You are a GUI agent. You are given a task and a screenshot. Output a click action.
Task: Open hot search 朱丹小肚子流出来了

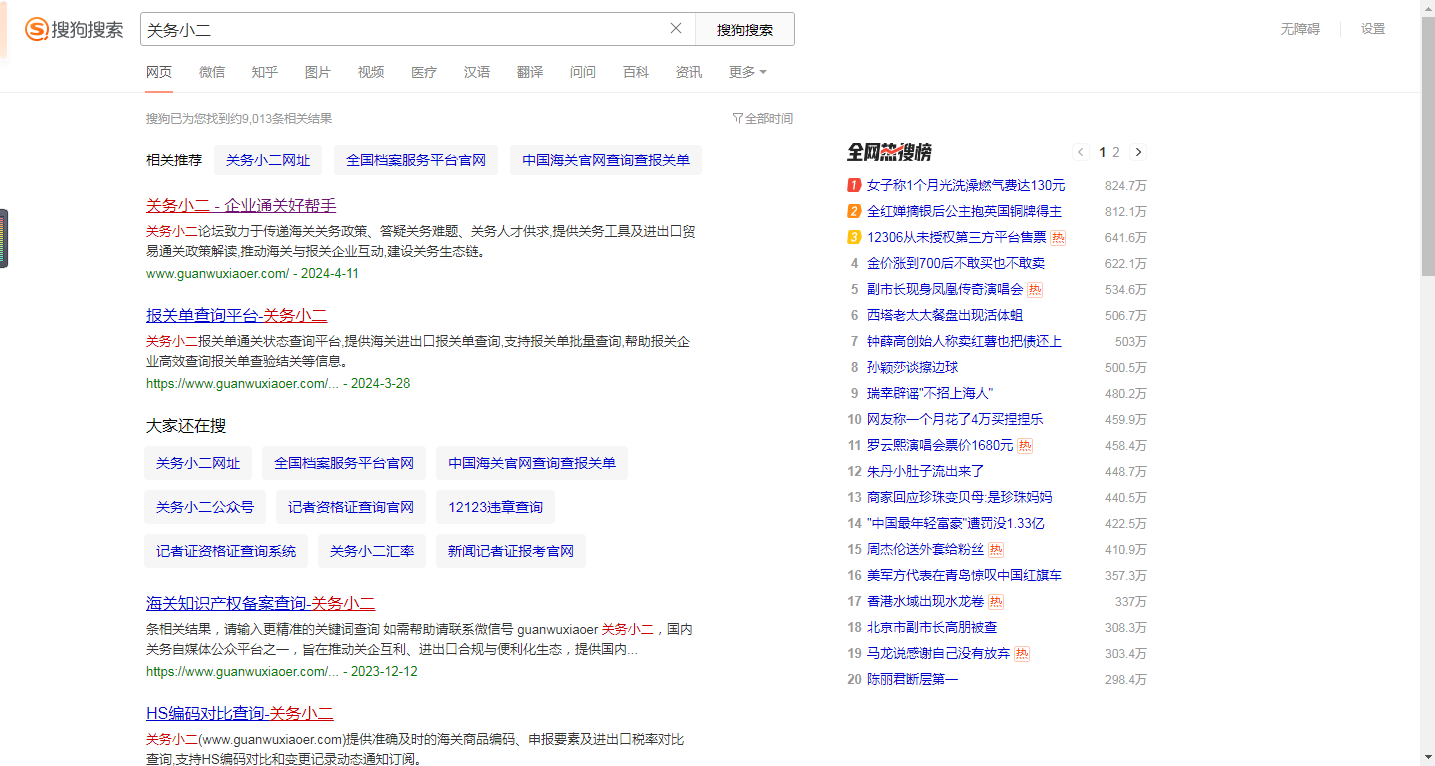[x=926, y=471]
